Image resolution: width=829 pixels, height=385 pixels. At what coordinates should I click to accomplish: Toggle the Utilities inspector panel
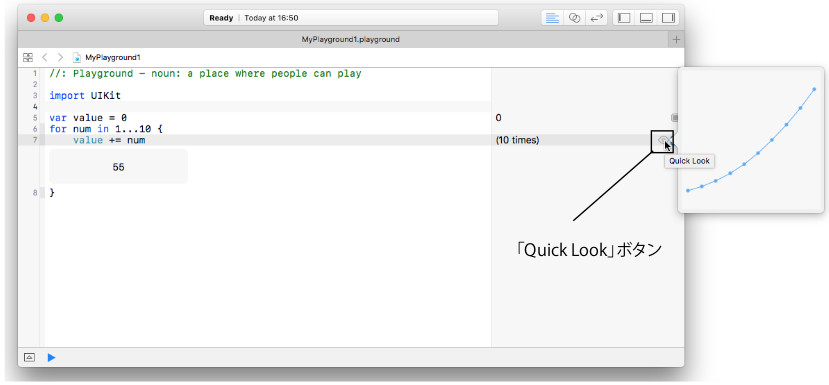click(x=668, y=18)
